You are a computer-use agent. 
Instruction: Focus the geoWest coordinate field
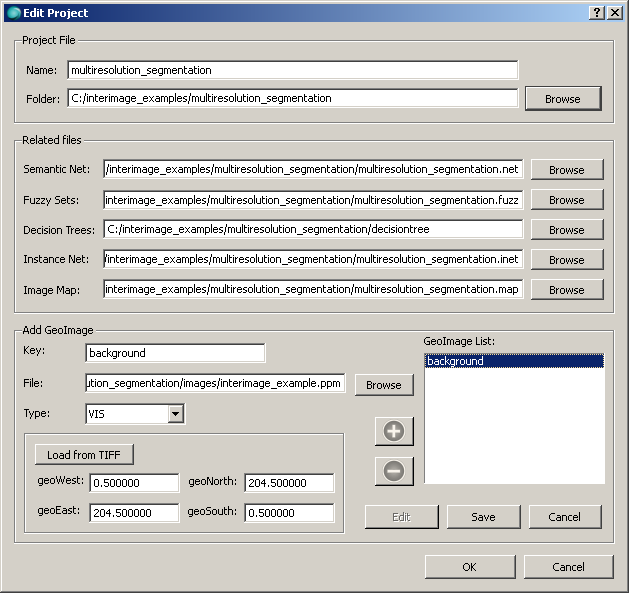(133, 484)
